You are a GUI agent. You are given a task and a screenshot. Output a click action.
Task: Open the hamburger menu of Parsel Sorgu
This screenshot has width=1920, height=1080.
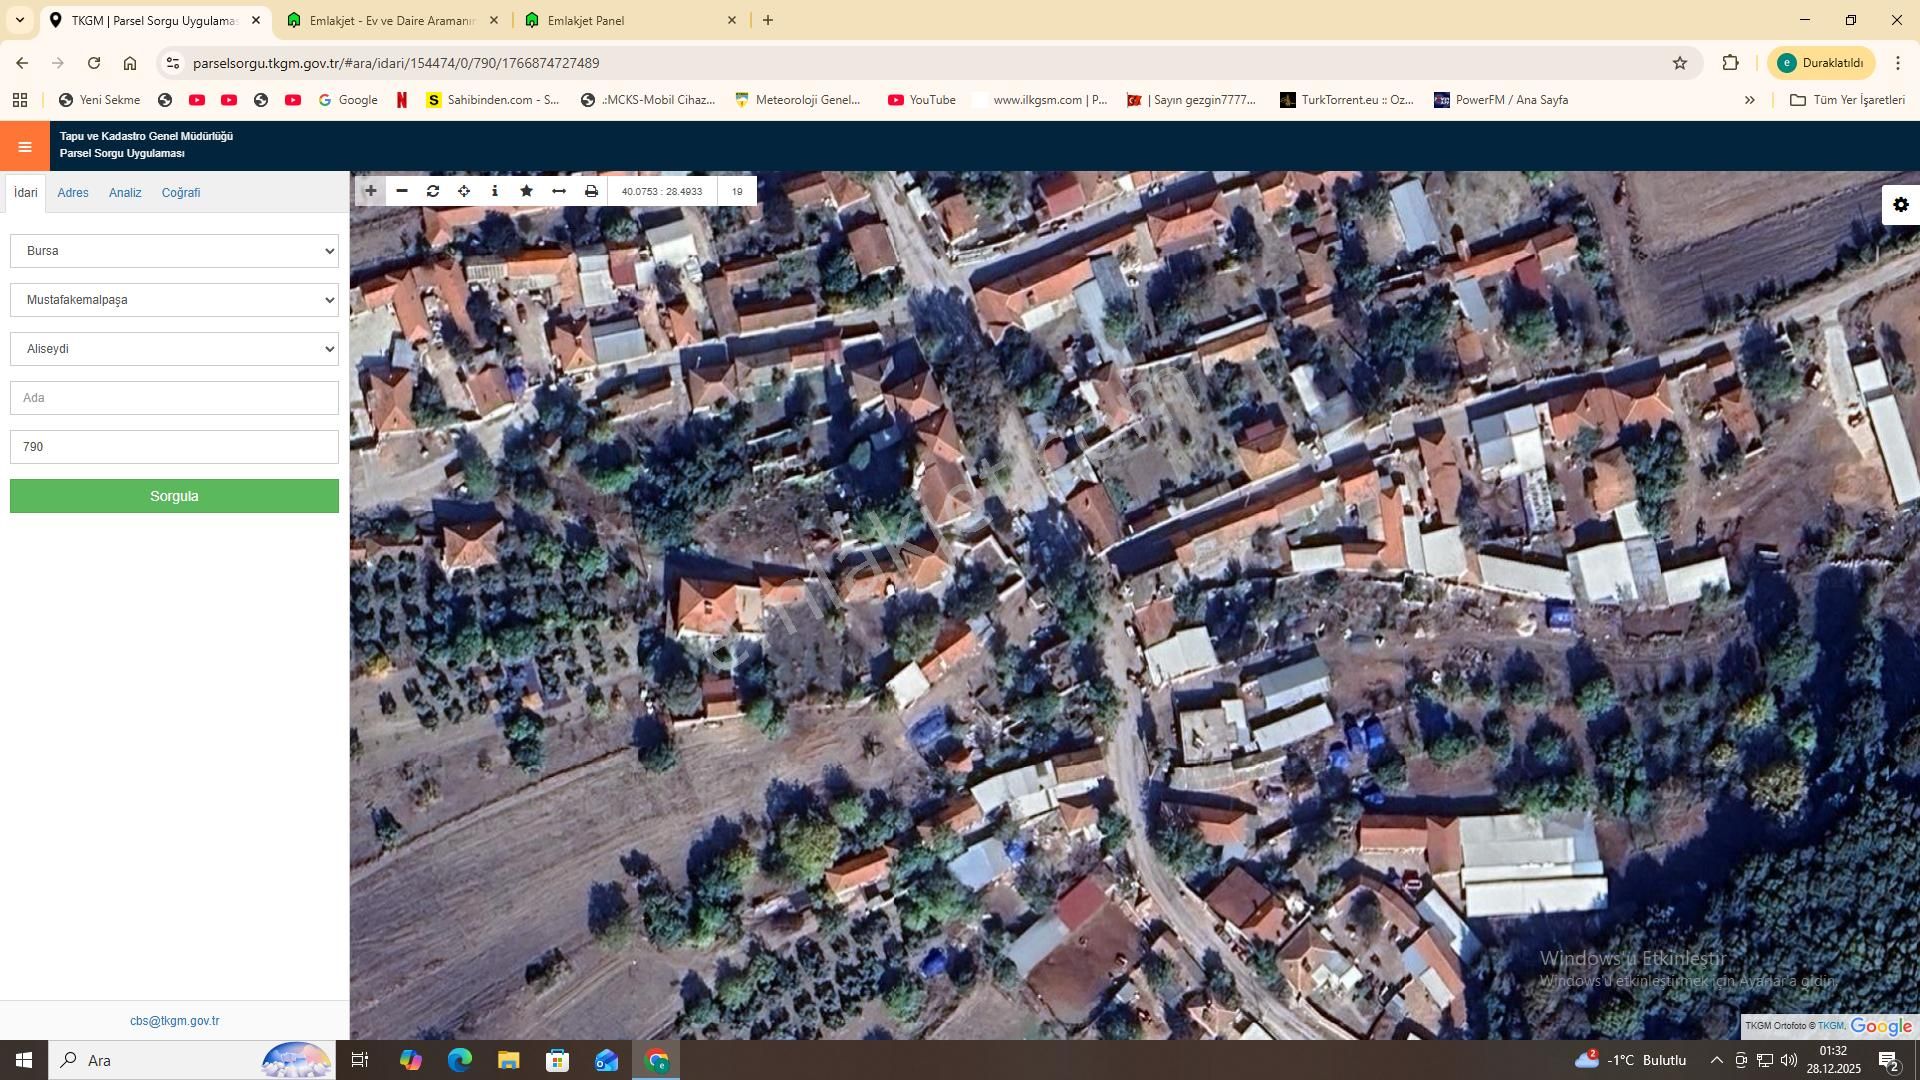tap(24, 146)
